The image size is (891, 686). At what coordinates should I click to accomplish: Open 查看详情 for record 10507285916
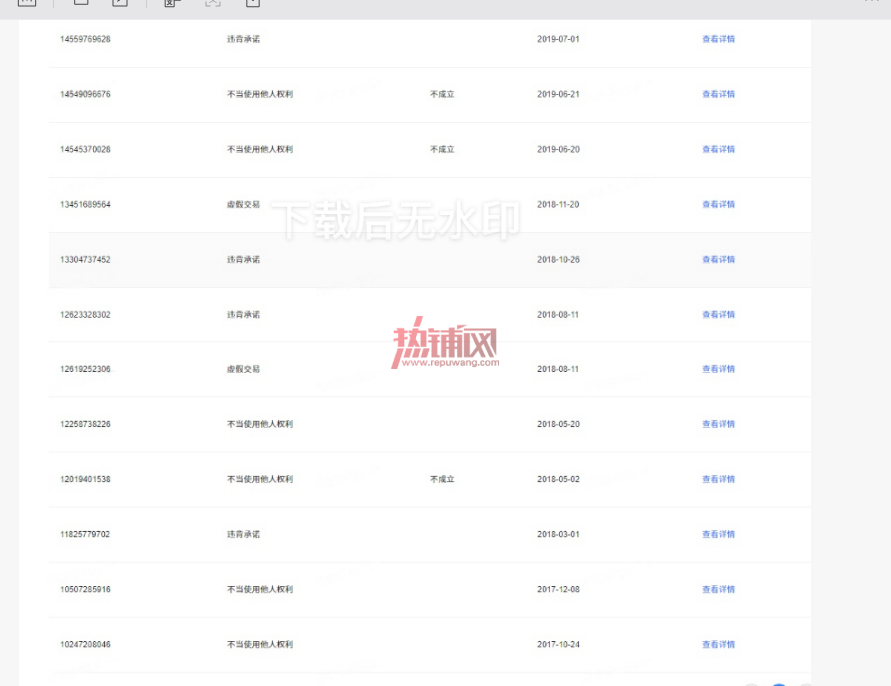click(718, 590)
